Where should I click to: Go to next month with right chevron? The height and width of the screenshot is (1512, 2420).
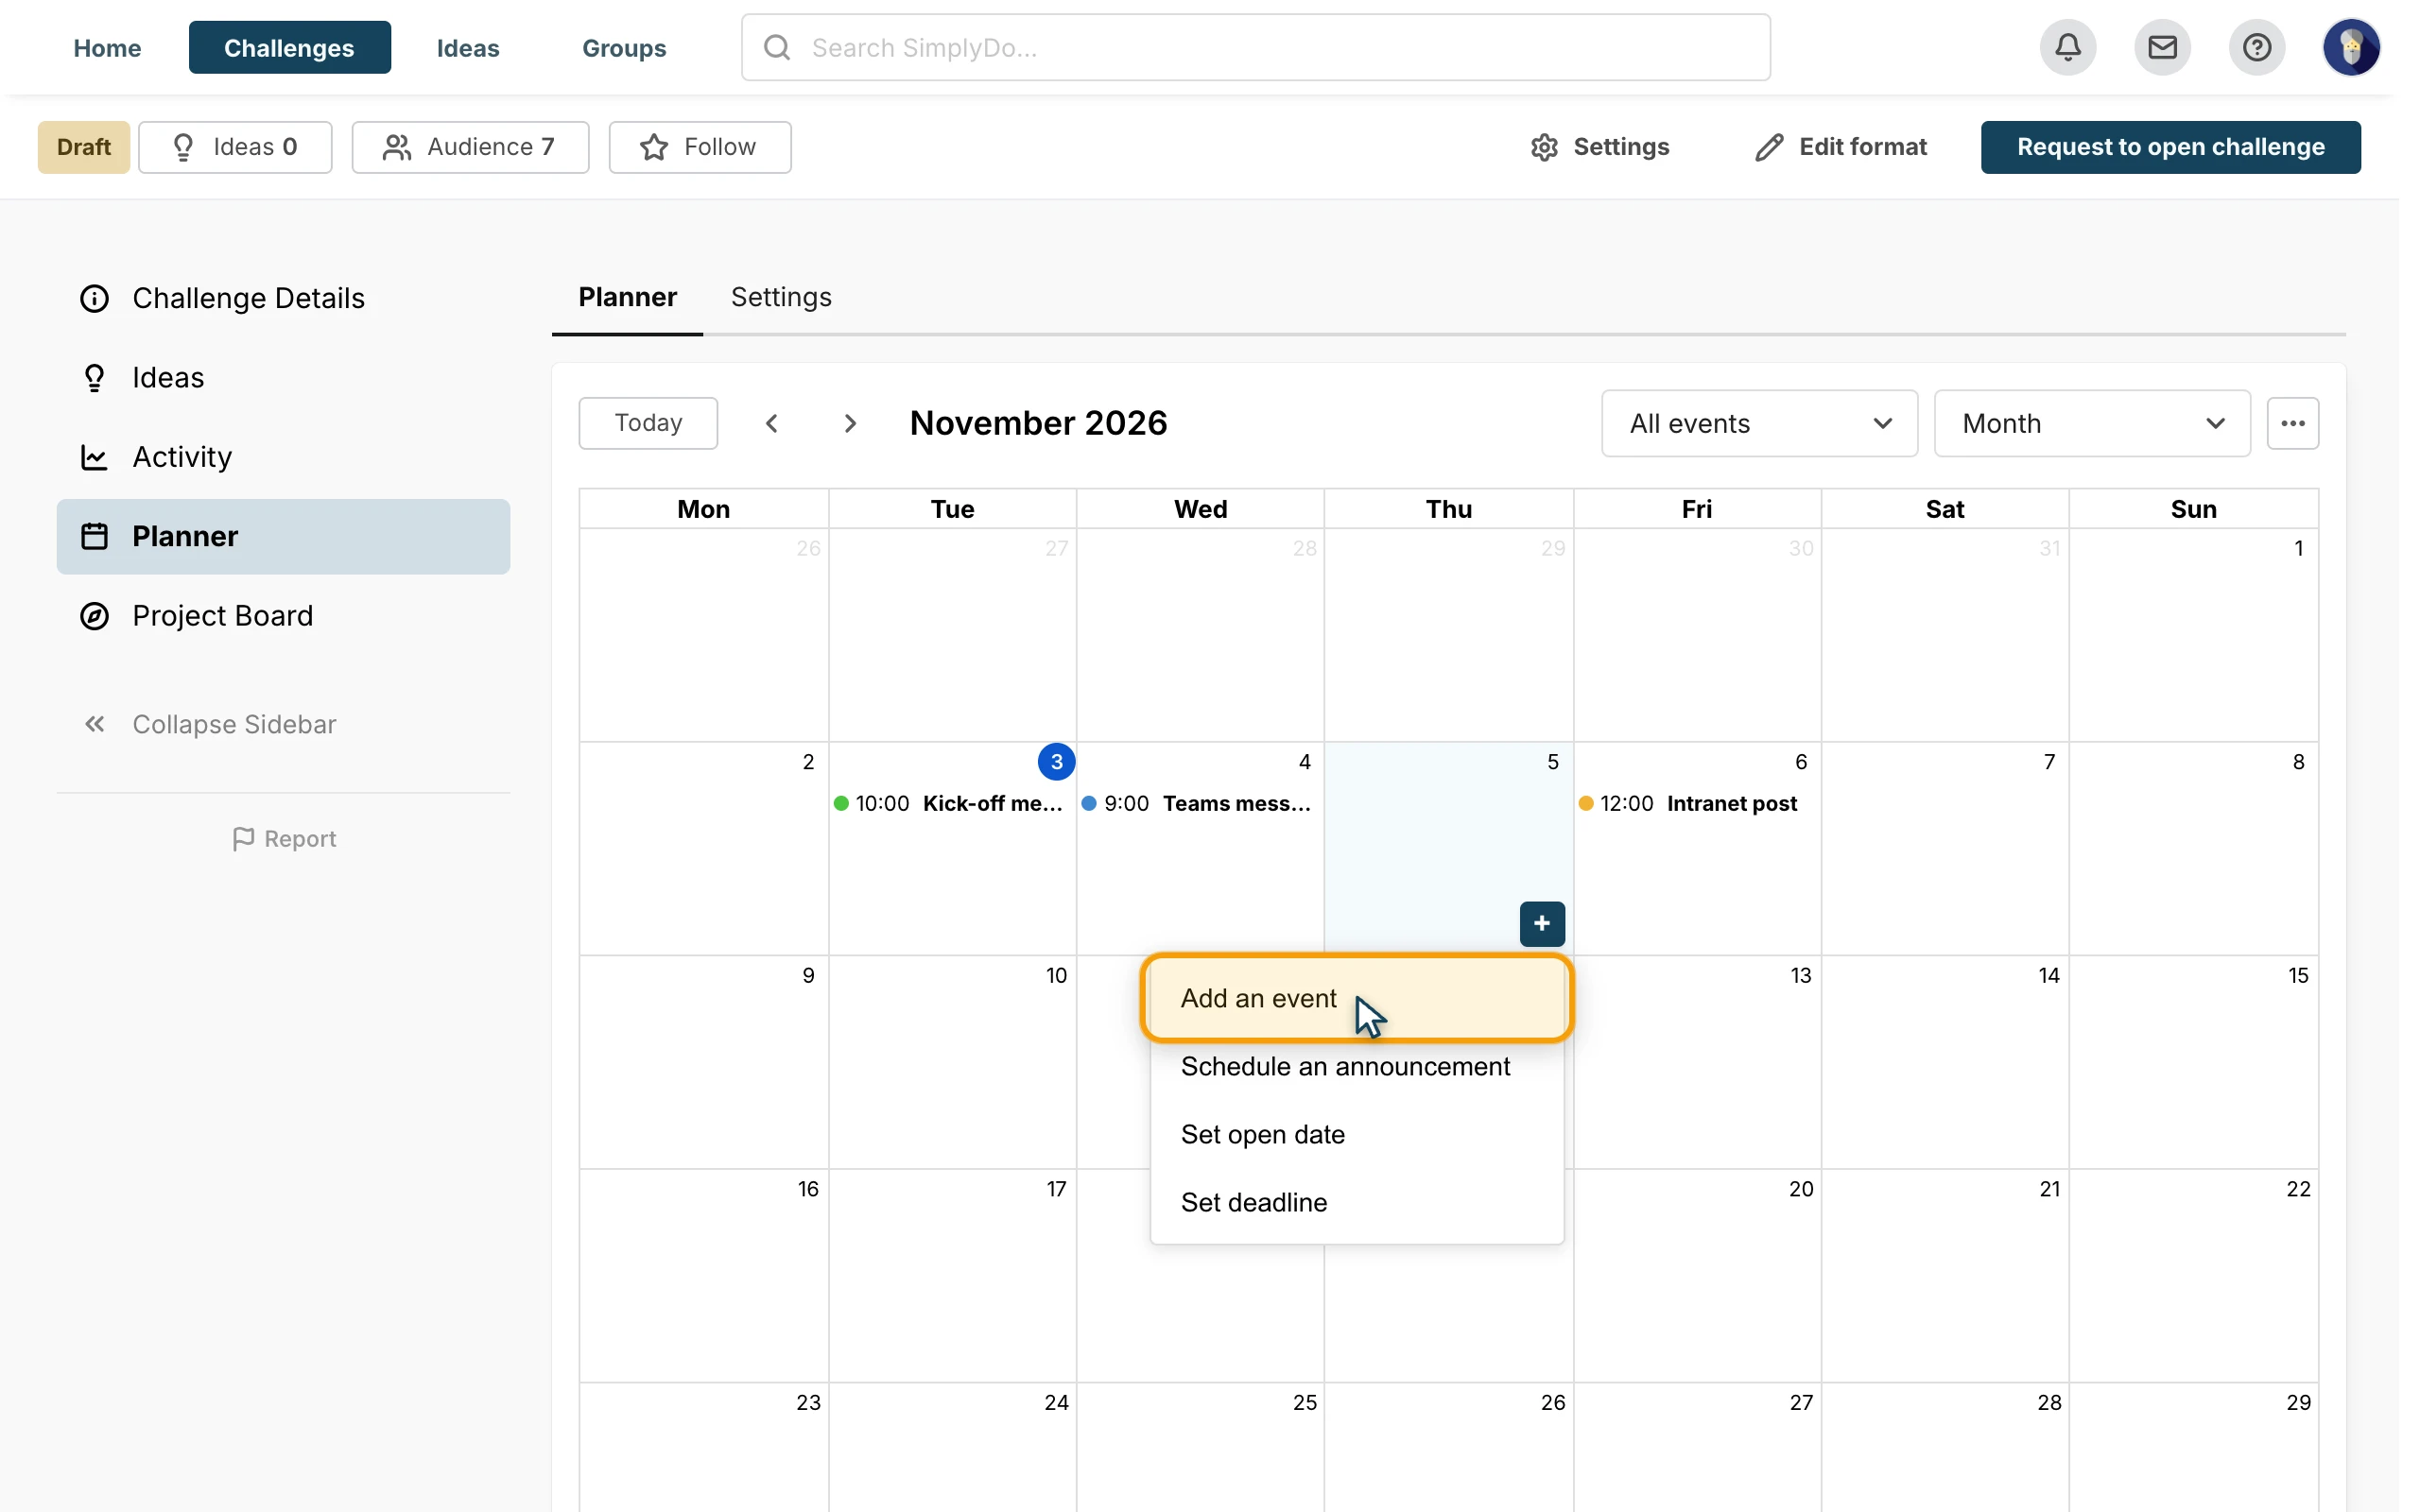click(x=850, y=423)
